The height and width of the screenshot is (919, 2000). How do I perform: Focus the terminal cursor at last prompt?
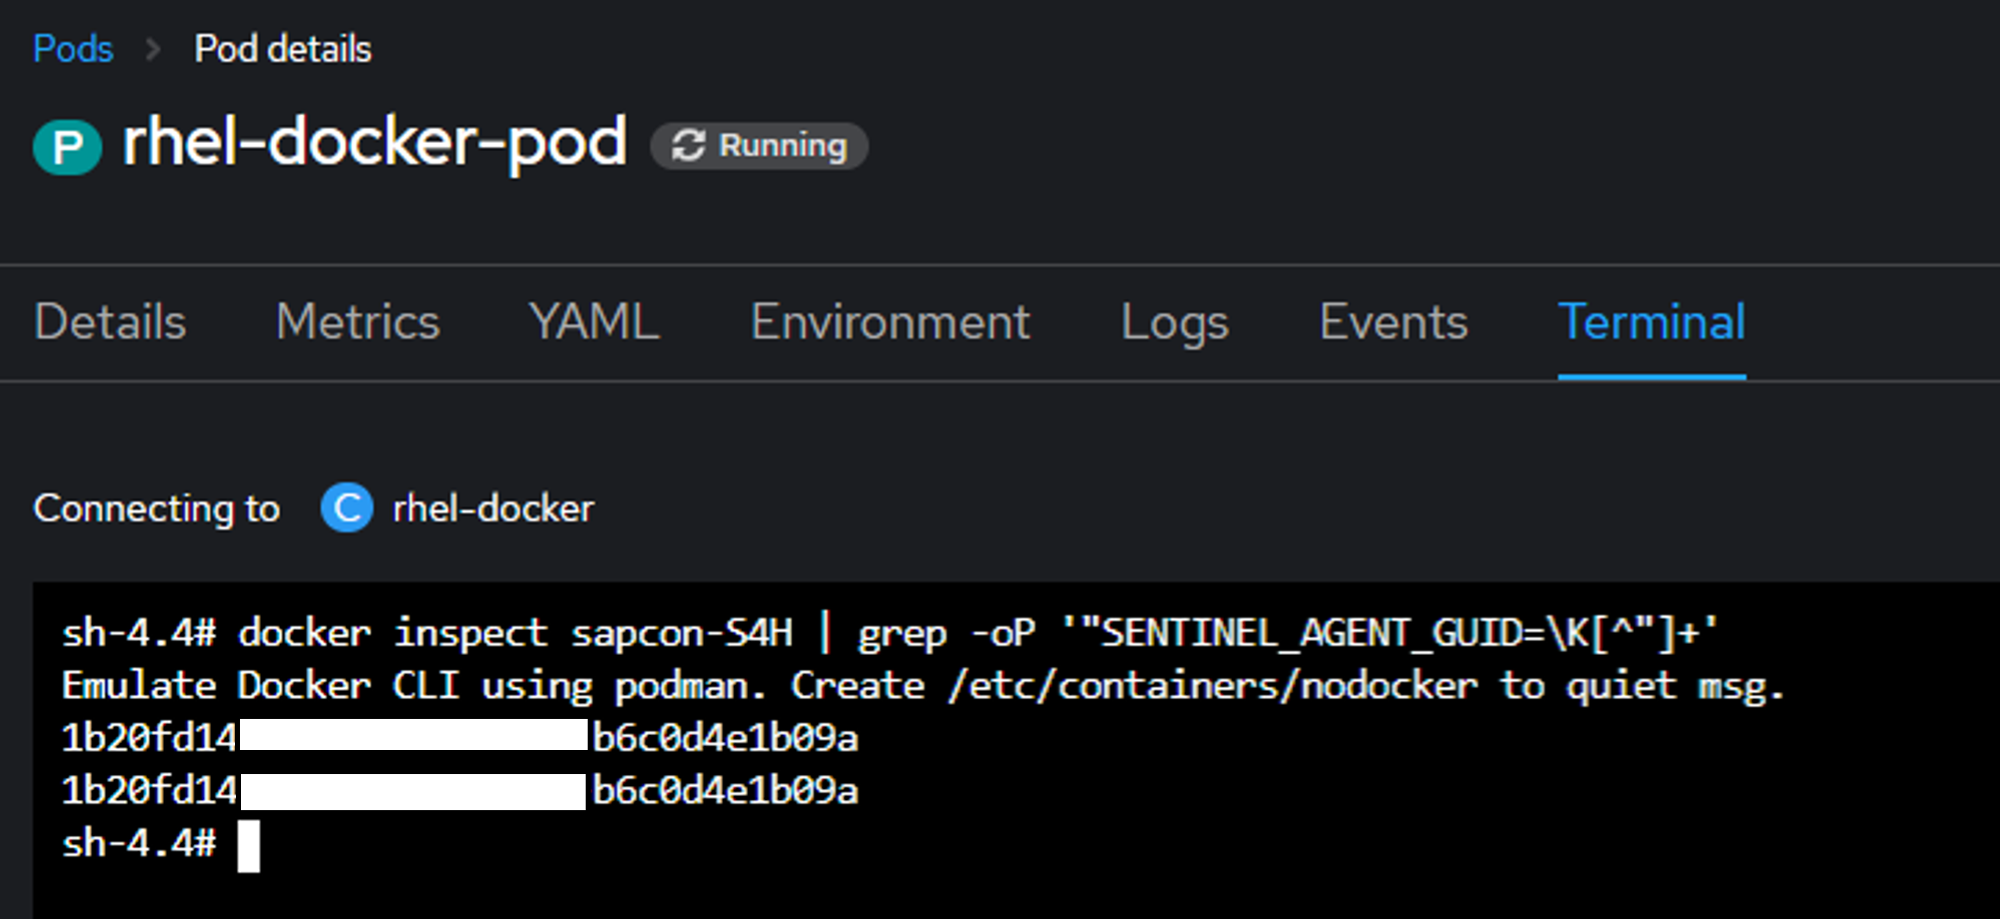pyautogui.click(x=249, y=845)
